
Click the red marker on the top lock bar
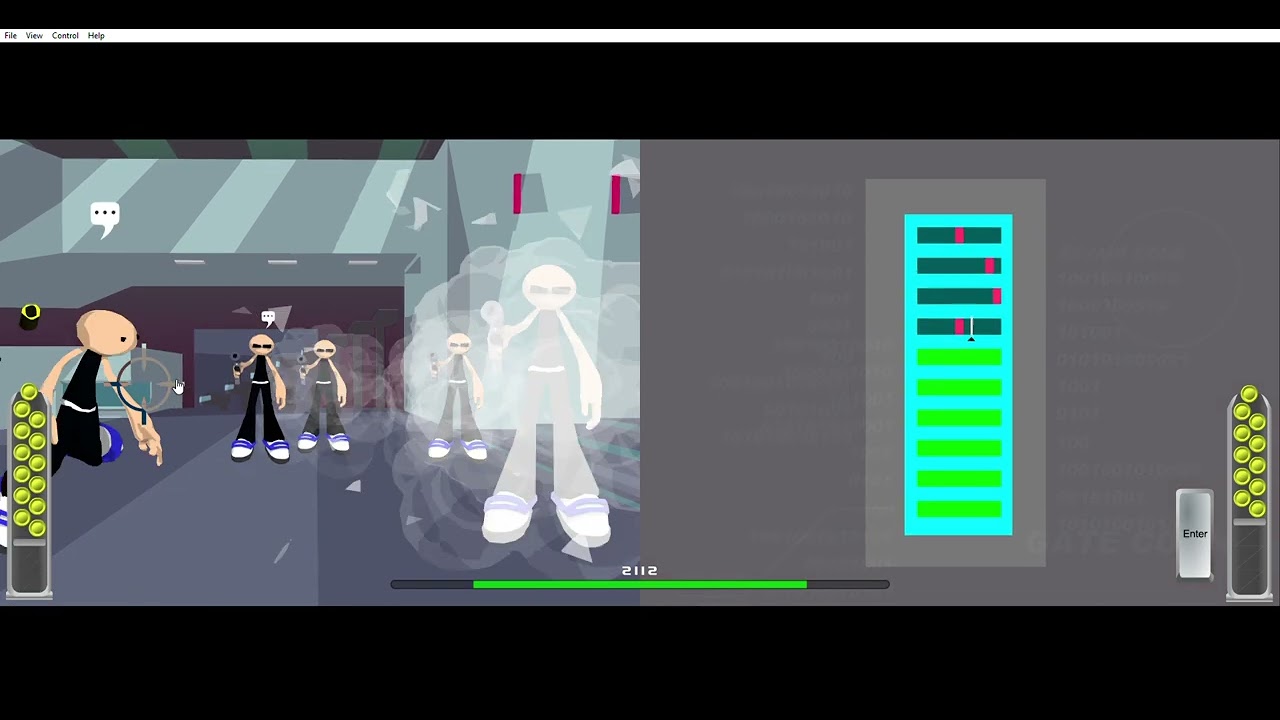point(959,235)
